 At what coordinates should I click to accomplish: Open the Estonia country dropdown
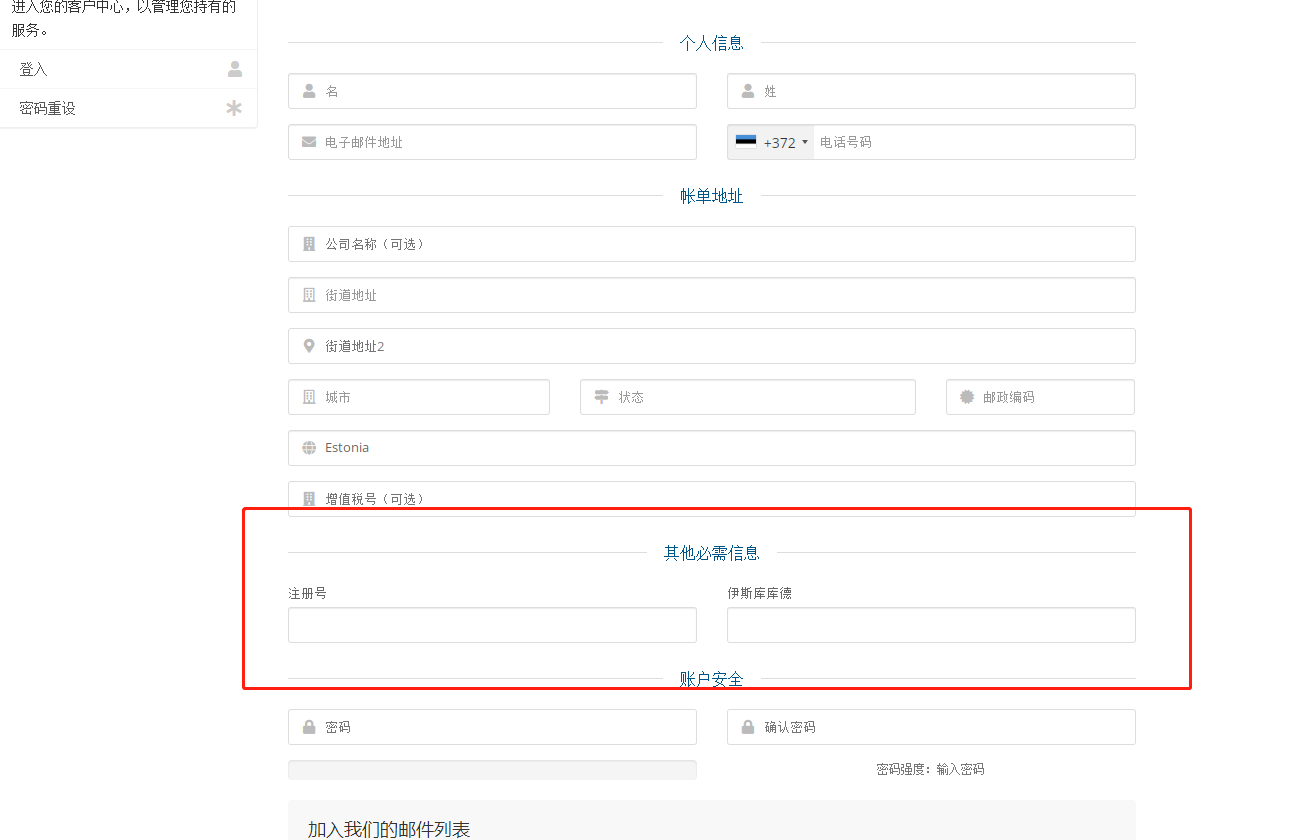[712, 448]
